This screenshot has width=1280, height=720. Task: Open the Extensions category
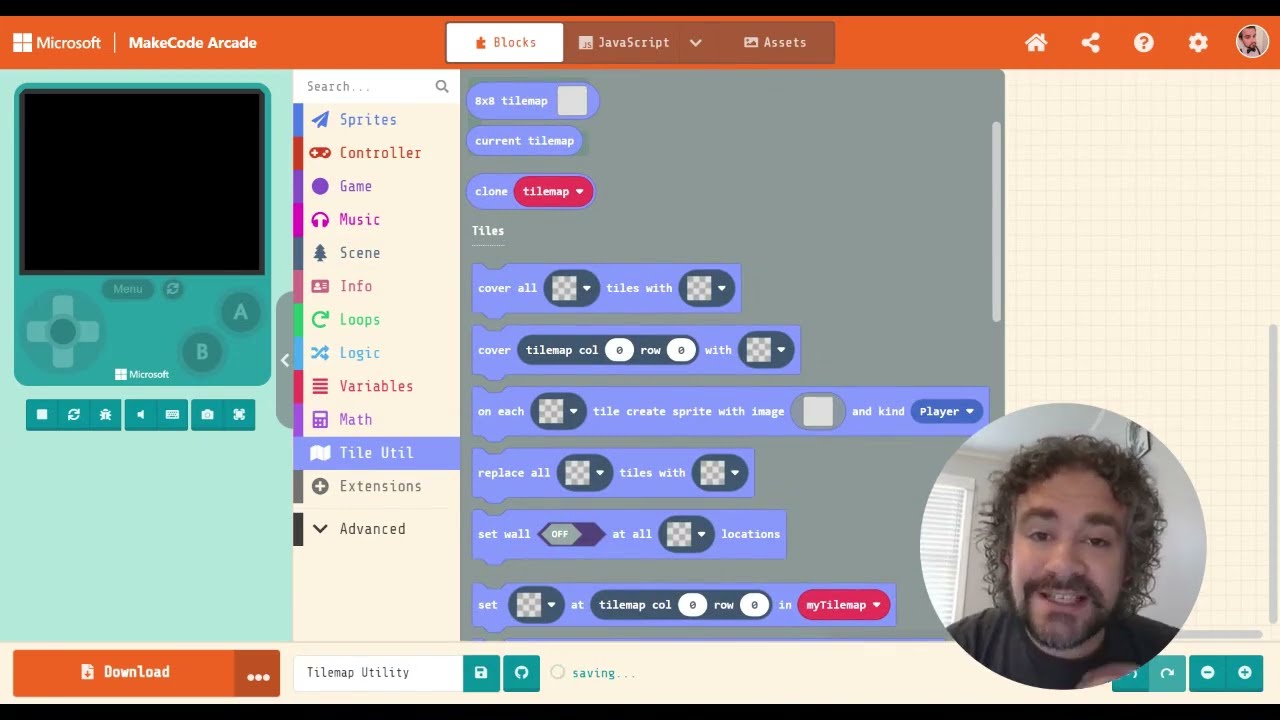coord(376,486)
